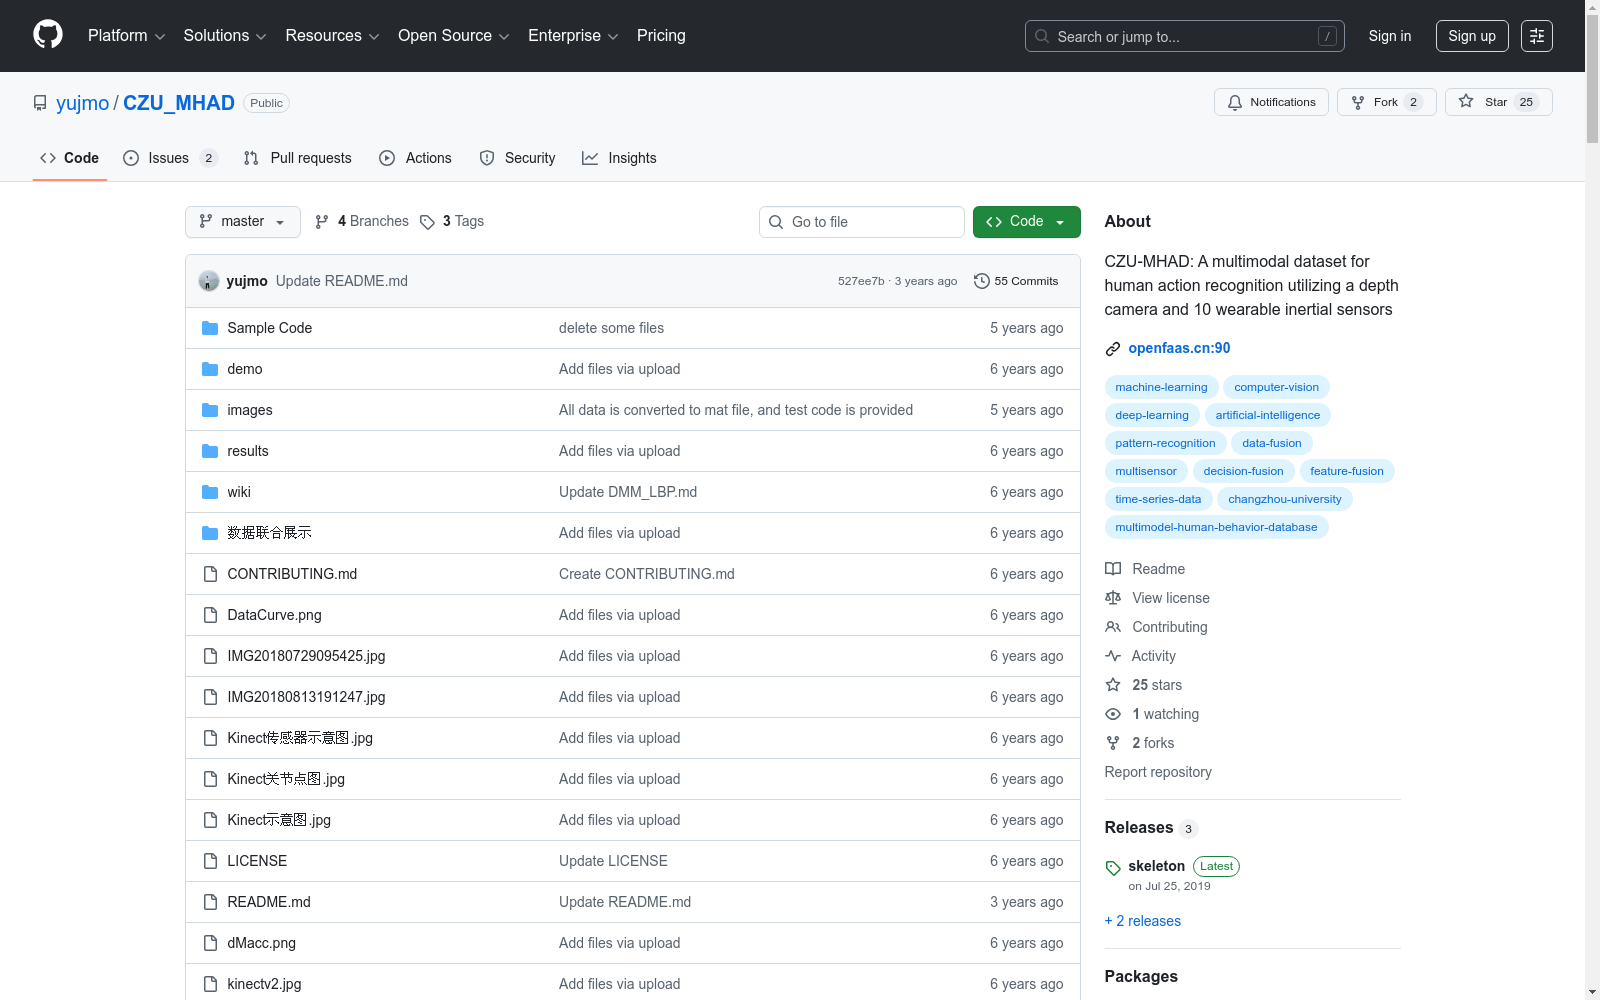Open the openfaas.cn:90 website link
This screenshot has height=1000, width=1600.
(1179, 348)
